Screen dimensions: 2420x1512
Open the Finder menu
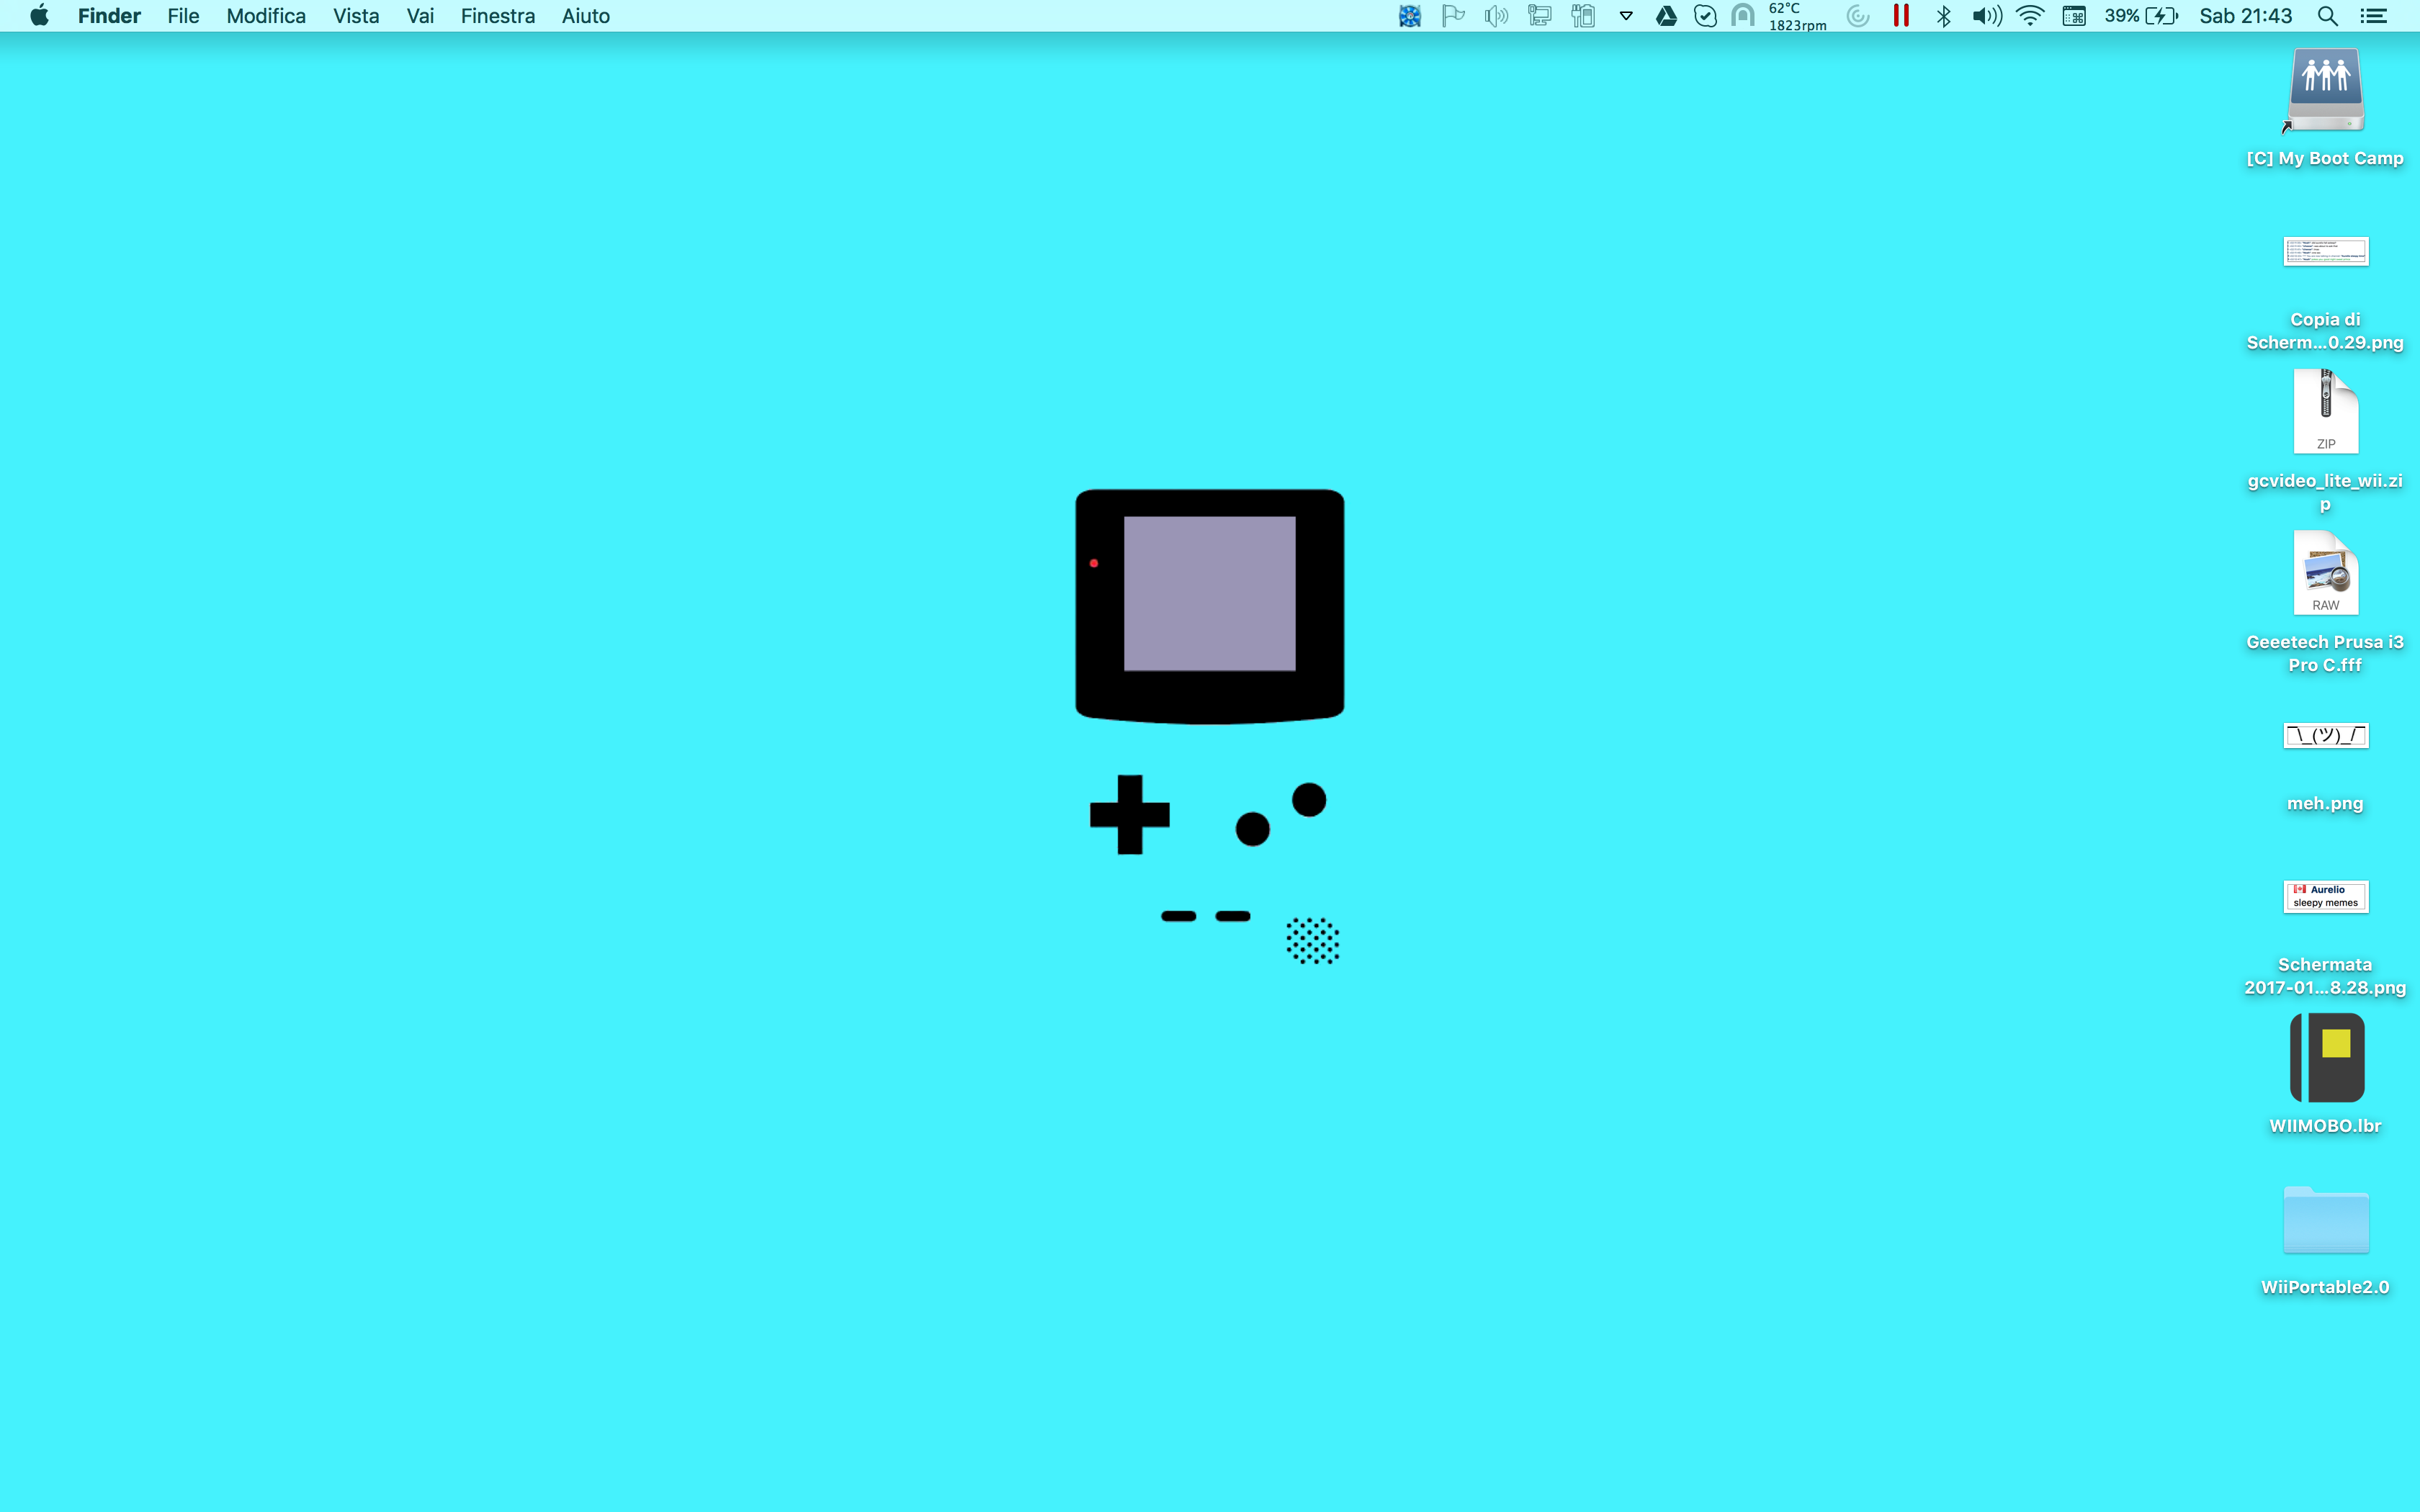pyautogui.click(x=109, y=16)
